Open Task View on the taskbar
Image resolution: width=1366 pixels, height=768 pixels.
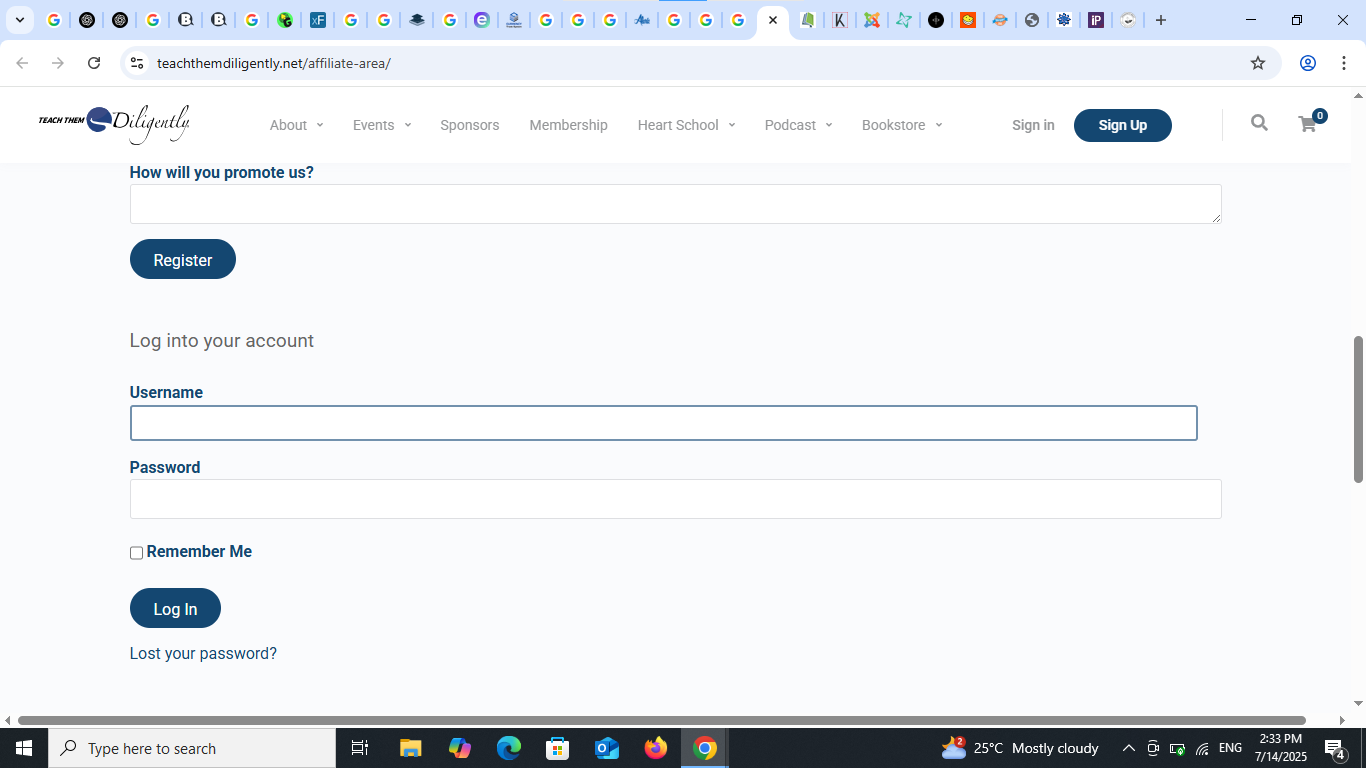[x=360, y=748]
